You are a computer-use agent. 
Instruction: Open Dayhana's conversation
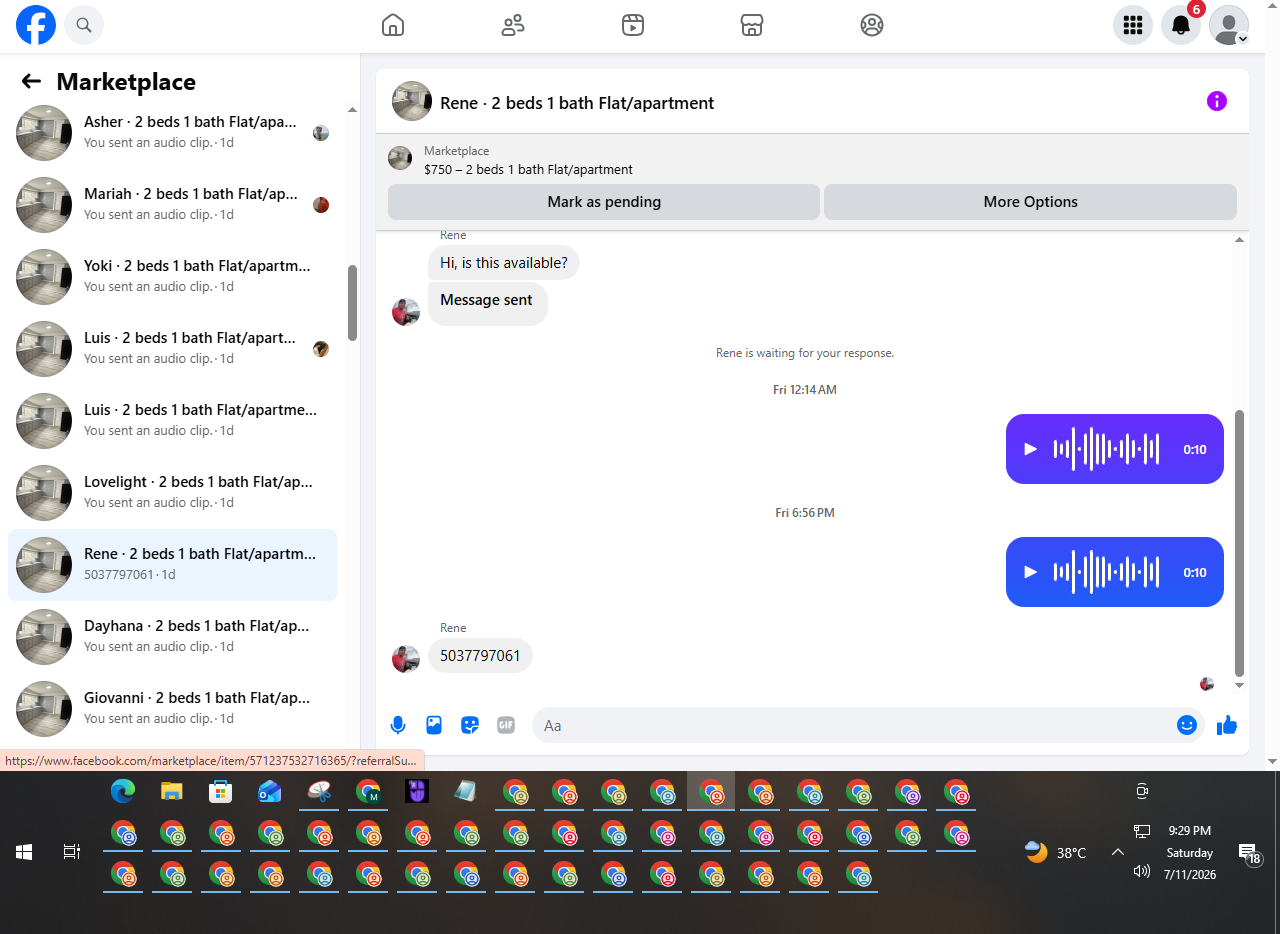coord(172,636)
